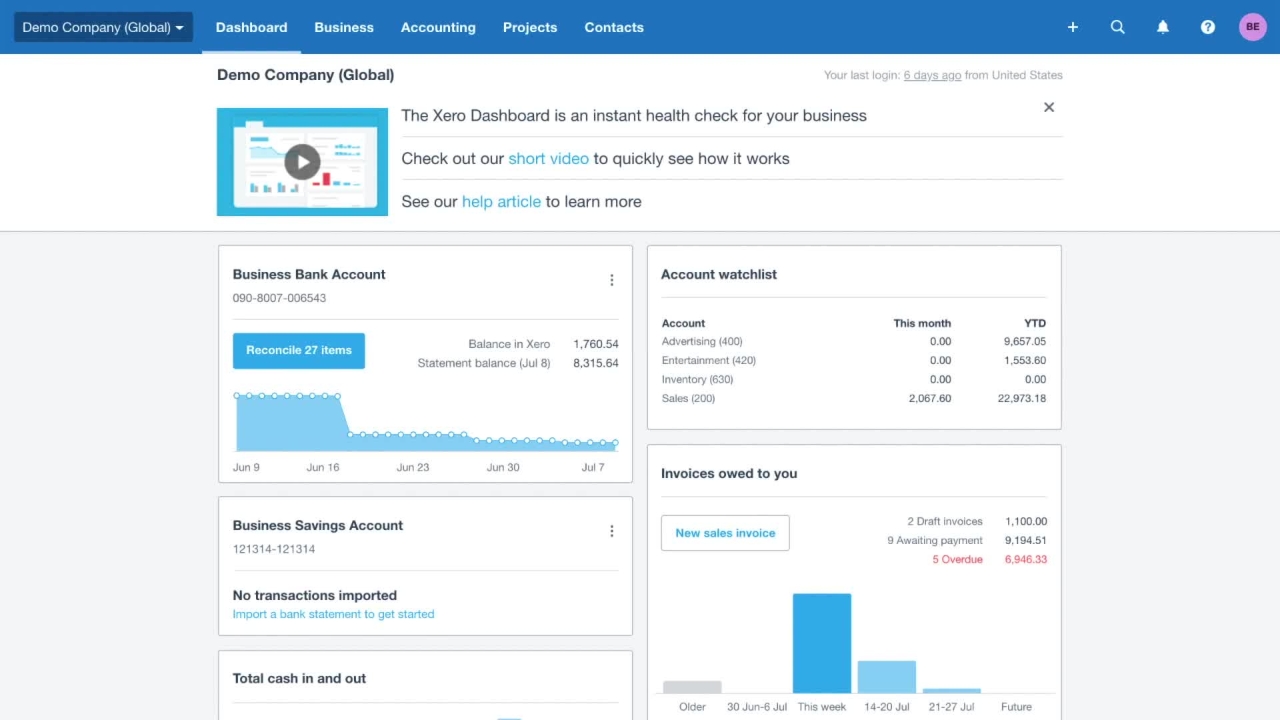Click the Entertainment YTD value 1,553.60
1280x720 pixels.
tap(1025, 360)
